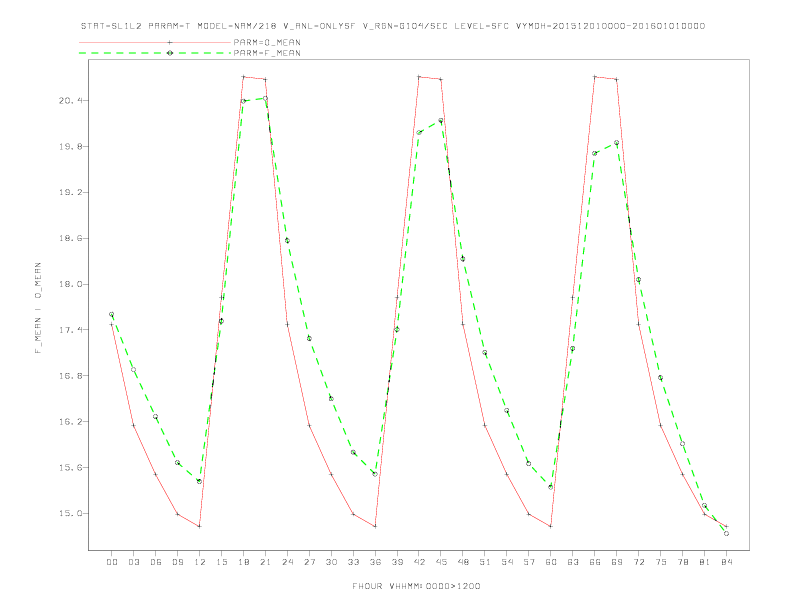Click x-axis tick label 72
792x612 pixels.
(x=638, y=562)
